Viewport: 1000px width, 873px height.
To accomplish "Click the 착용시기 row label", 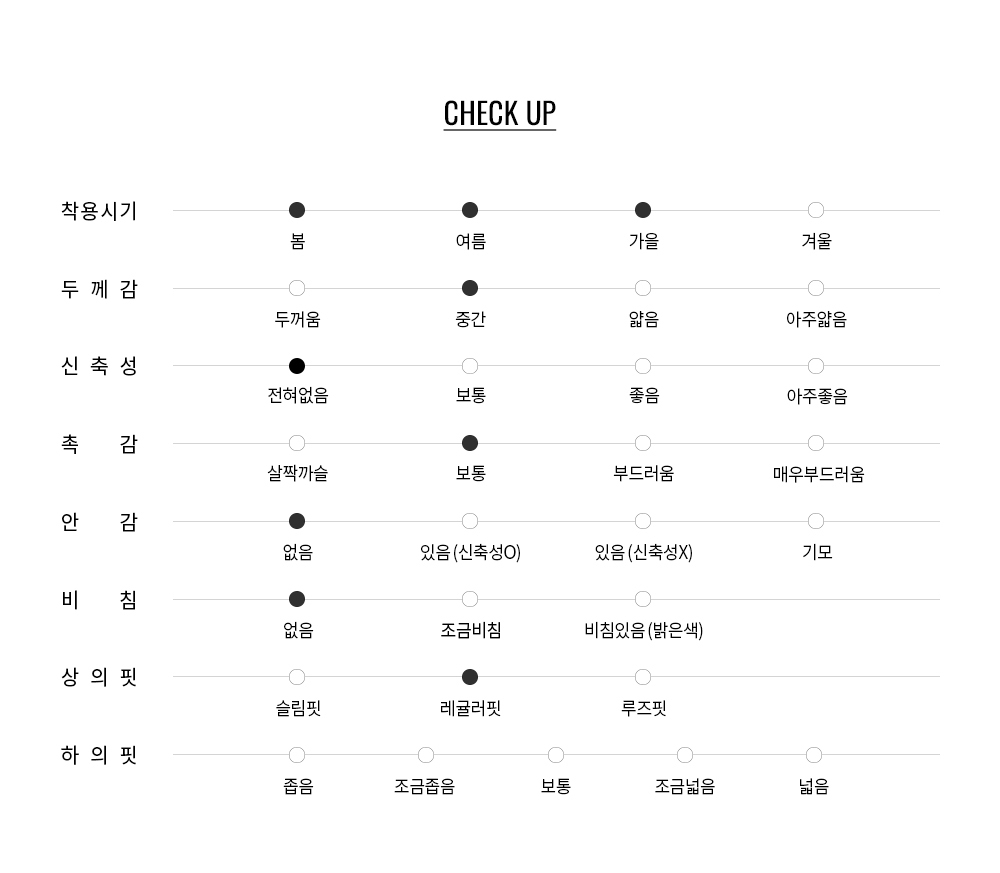I will point(99,211).
